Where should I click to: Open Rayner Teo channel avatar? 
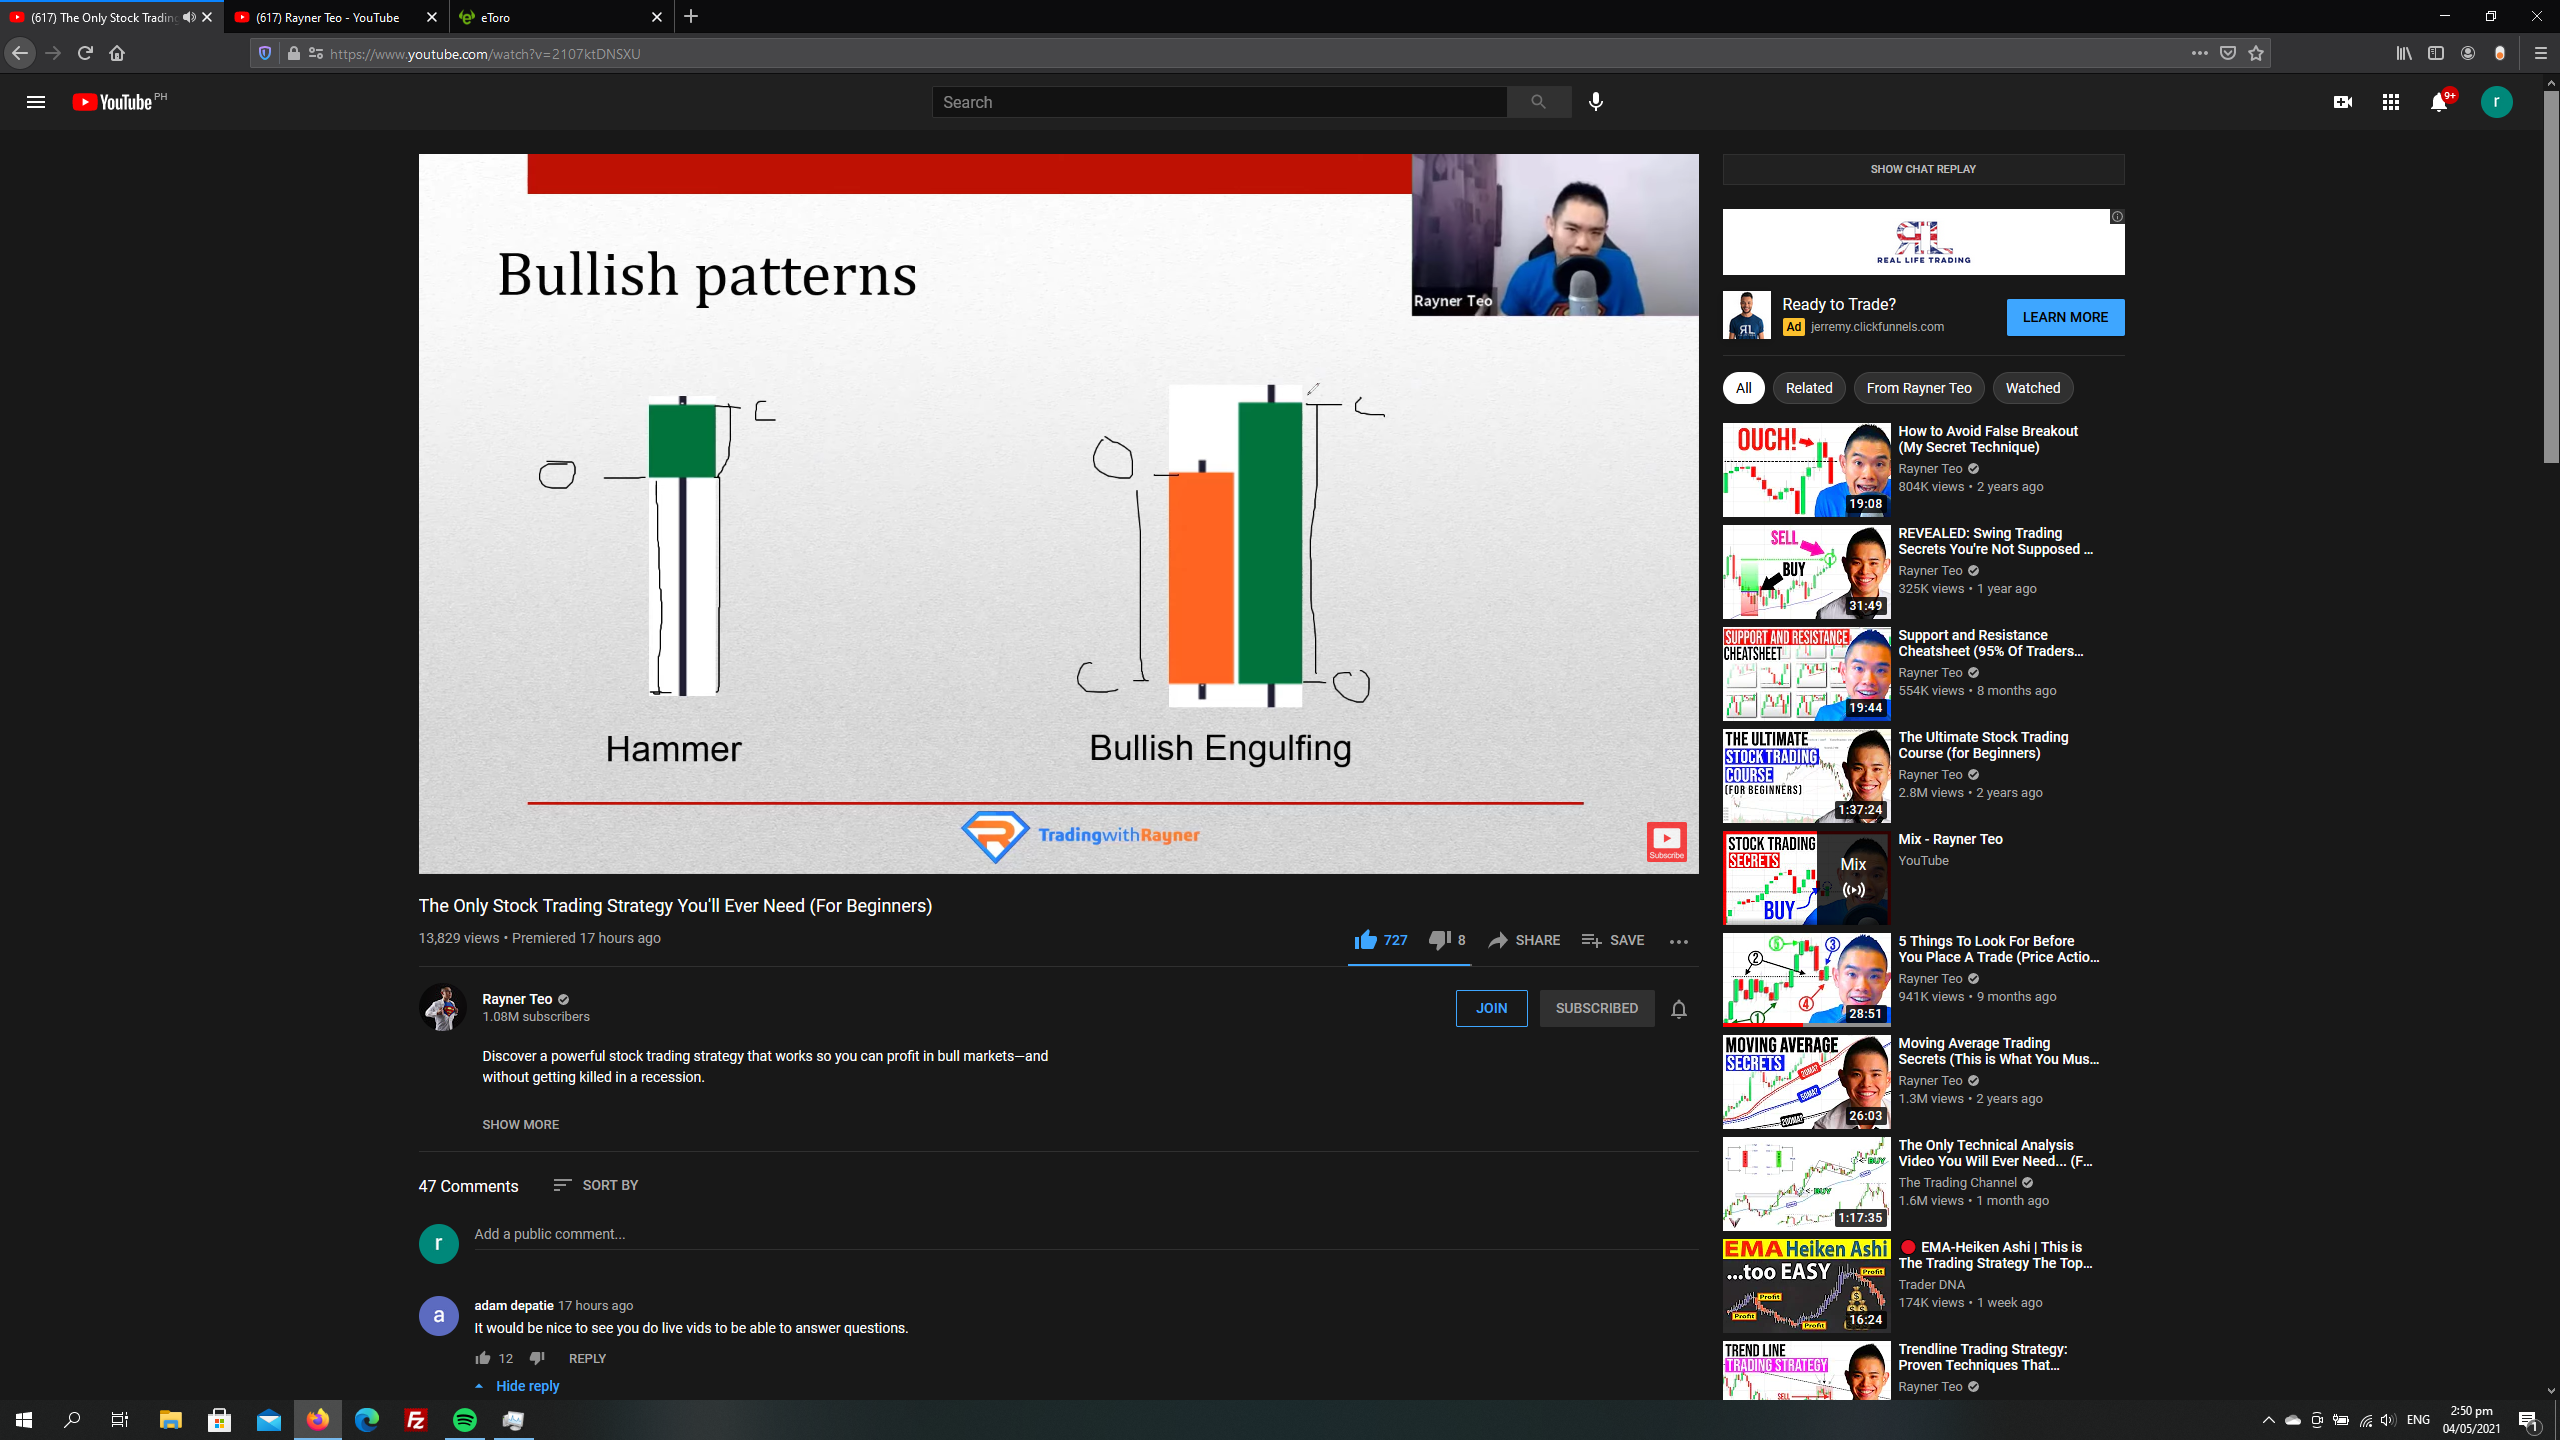[x=442, y=1008]
